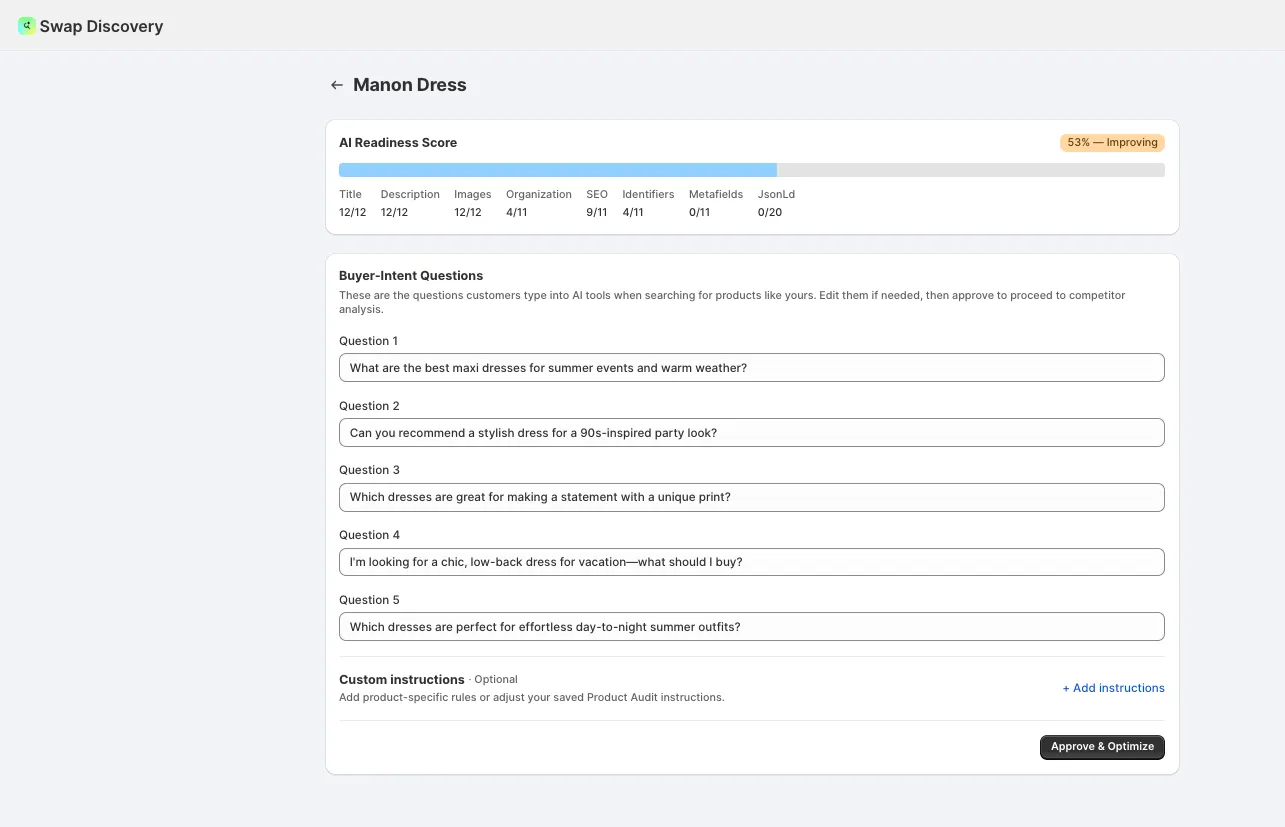Click the AI Readiness Score heading
The image size is (1285, 827).
398,143
